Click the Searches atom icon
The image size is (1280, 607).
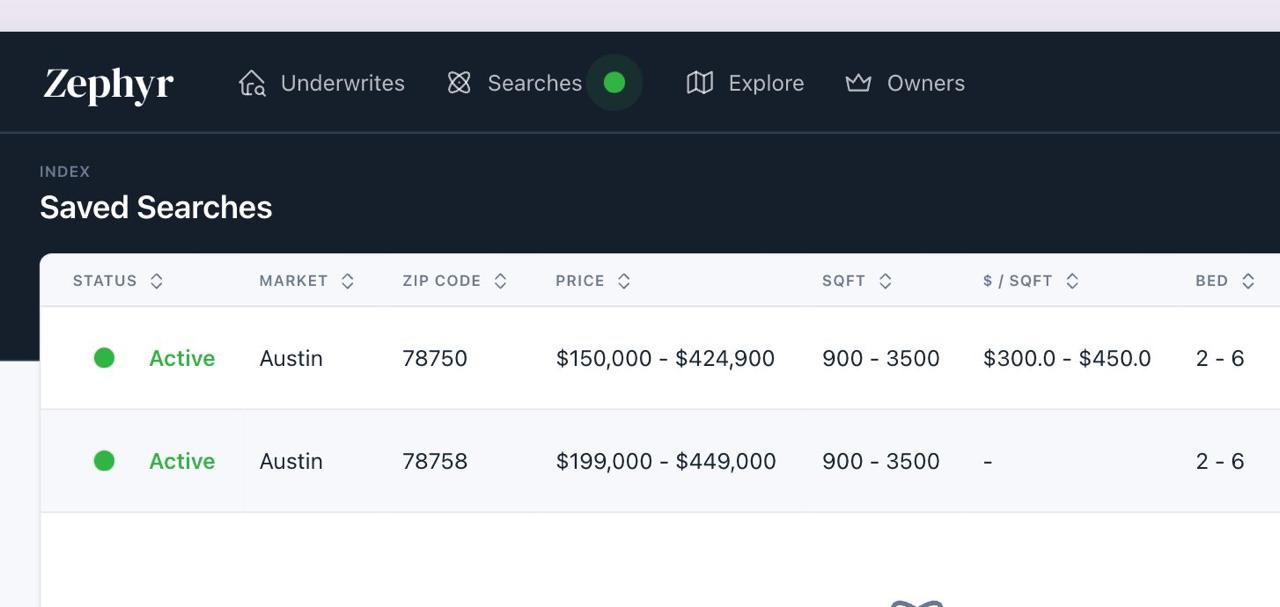tap(459, 83)
